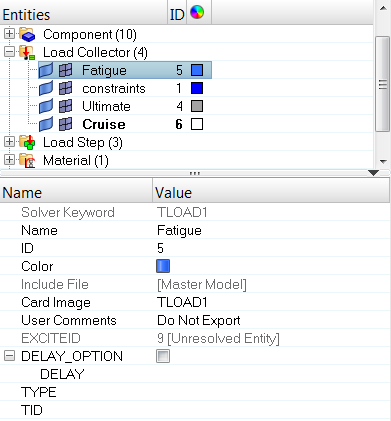The width and height of the screenshot is (391, 421).
Task: Click the tree scrollbar up arrow
Action: [383, 8]
